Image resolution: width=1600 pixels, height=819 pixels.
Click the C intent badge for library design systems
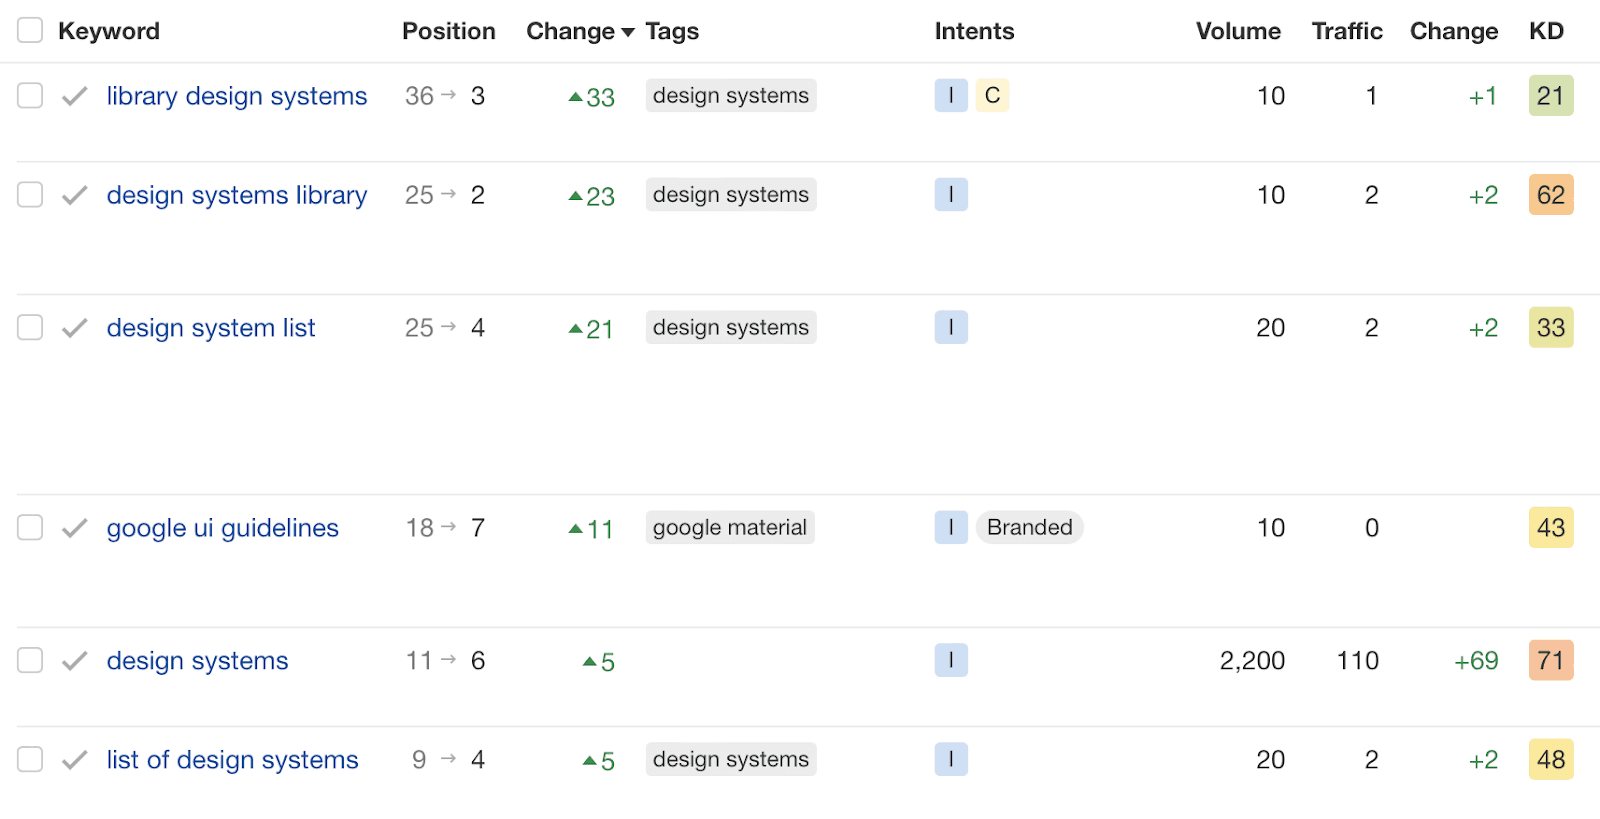point(992,96)
